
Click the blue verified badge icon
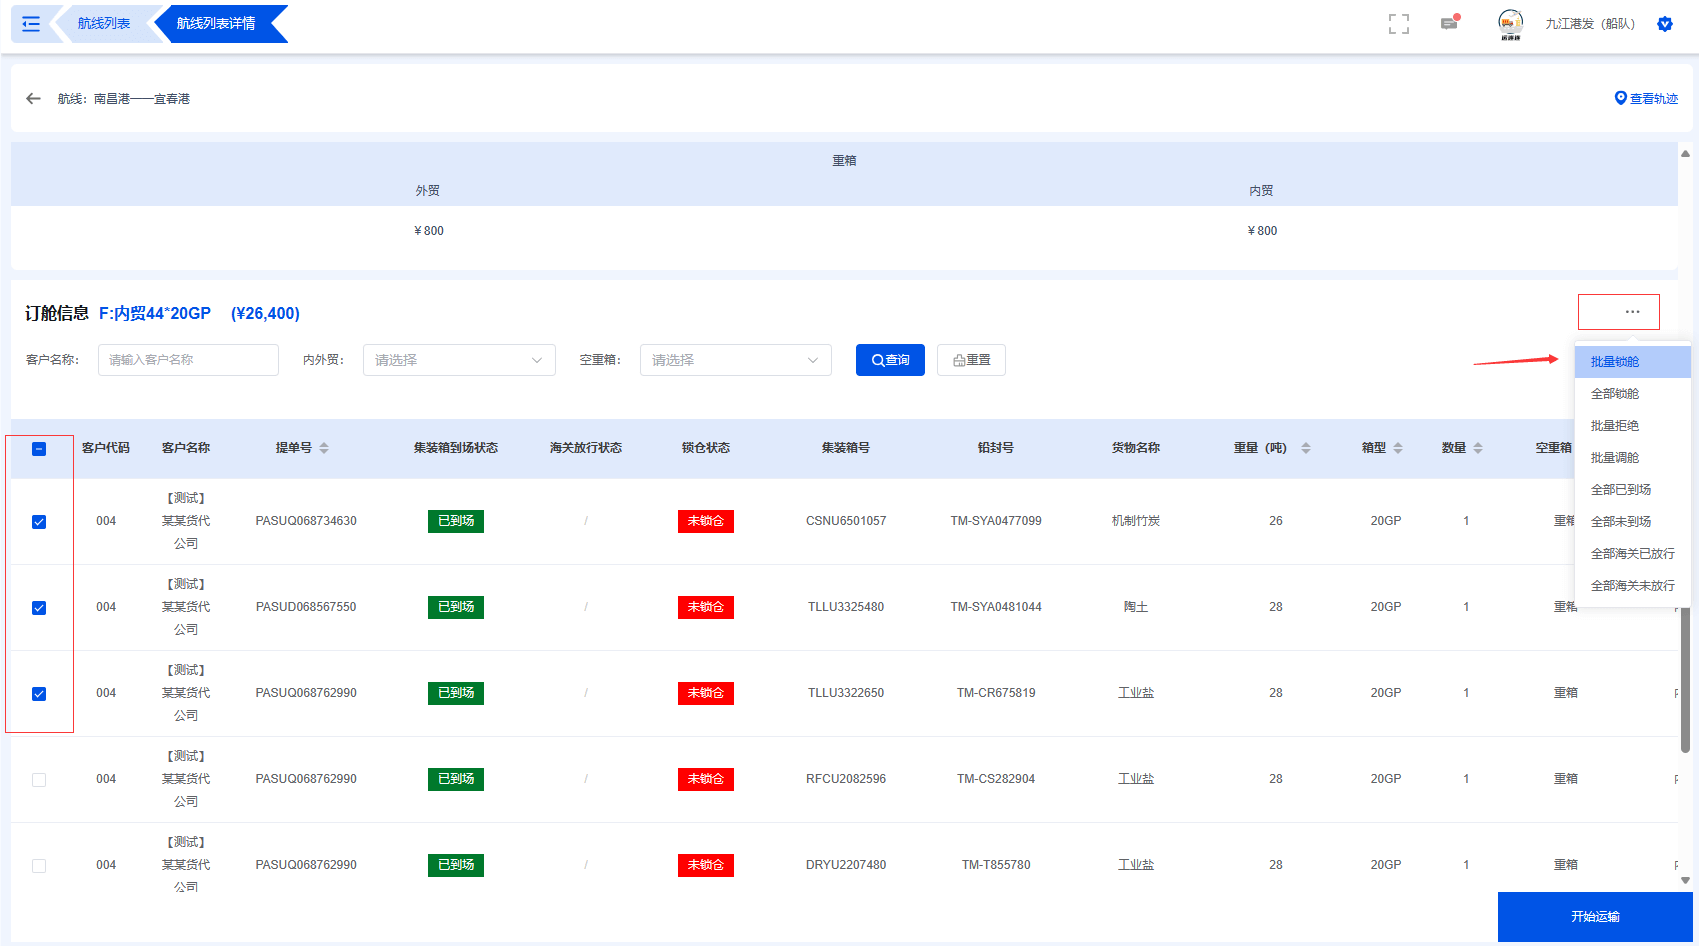[x=1664, y=24]
